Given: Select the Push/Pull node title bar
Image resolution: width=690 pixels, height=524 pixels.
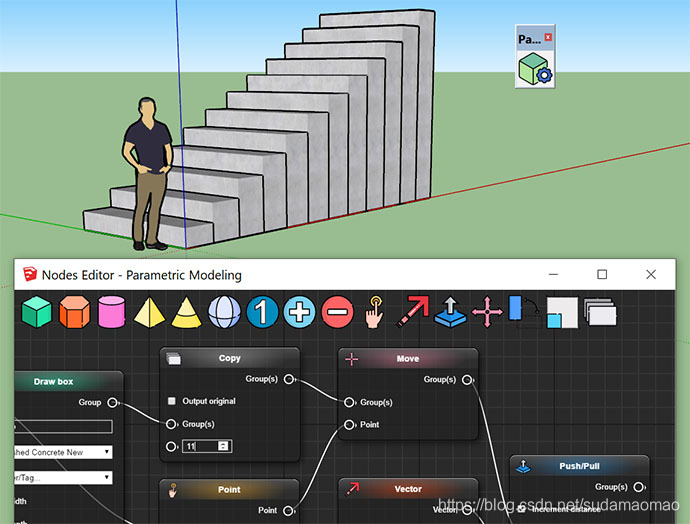Looking at the screenshot, I should [x=579, y=466].
